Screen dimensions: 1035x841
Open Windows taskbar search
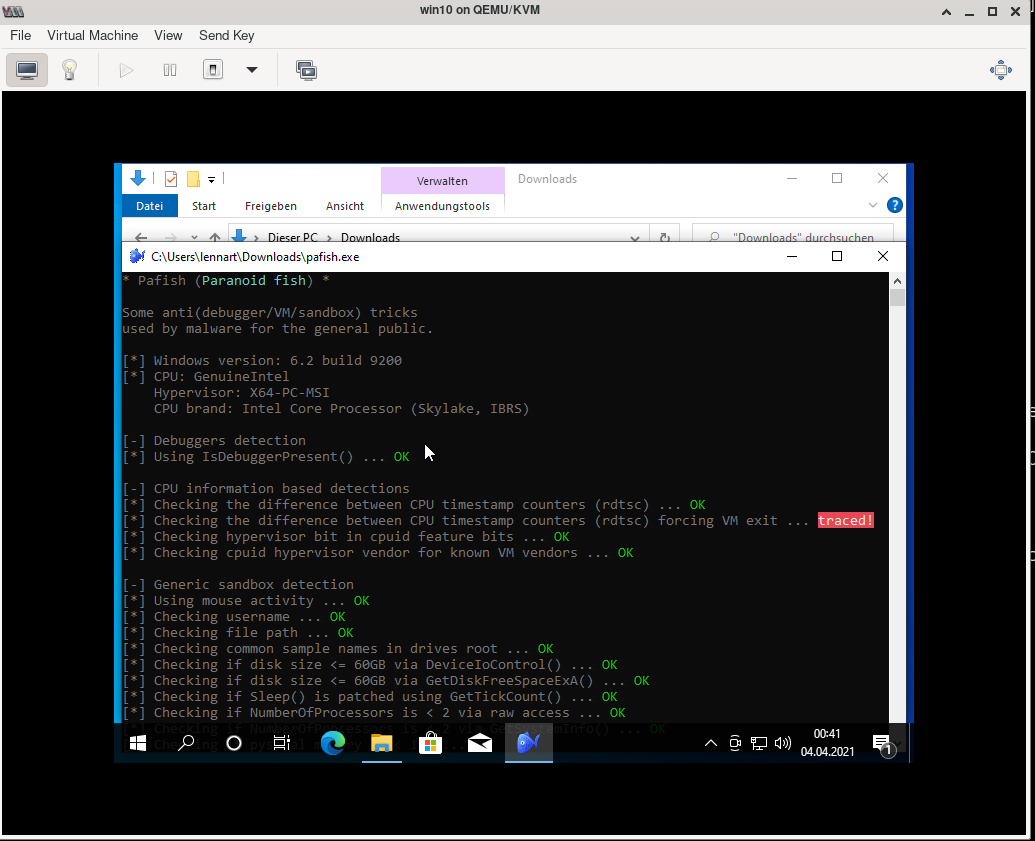click(186, 743)
